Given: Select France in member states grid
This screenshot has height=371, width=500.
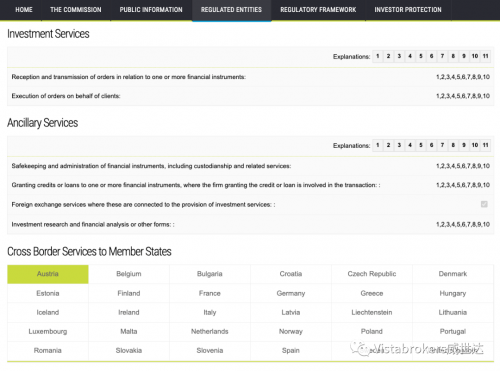Looking at the screenshot, I should 210,293.
